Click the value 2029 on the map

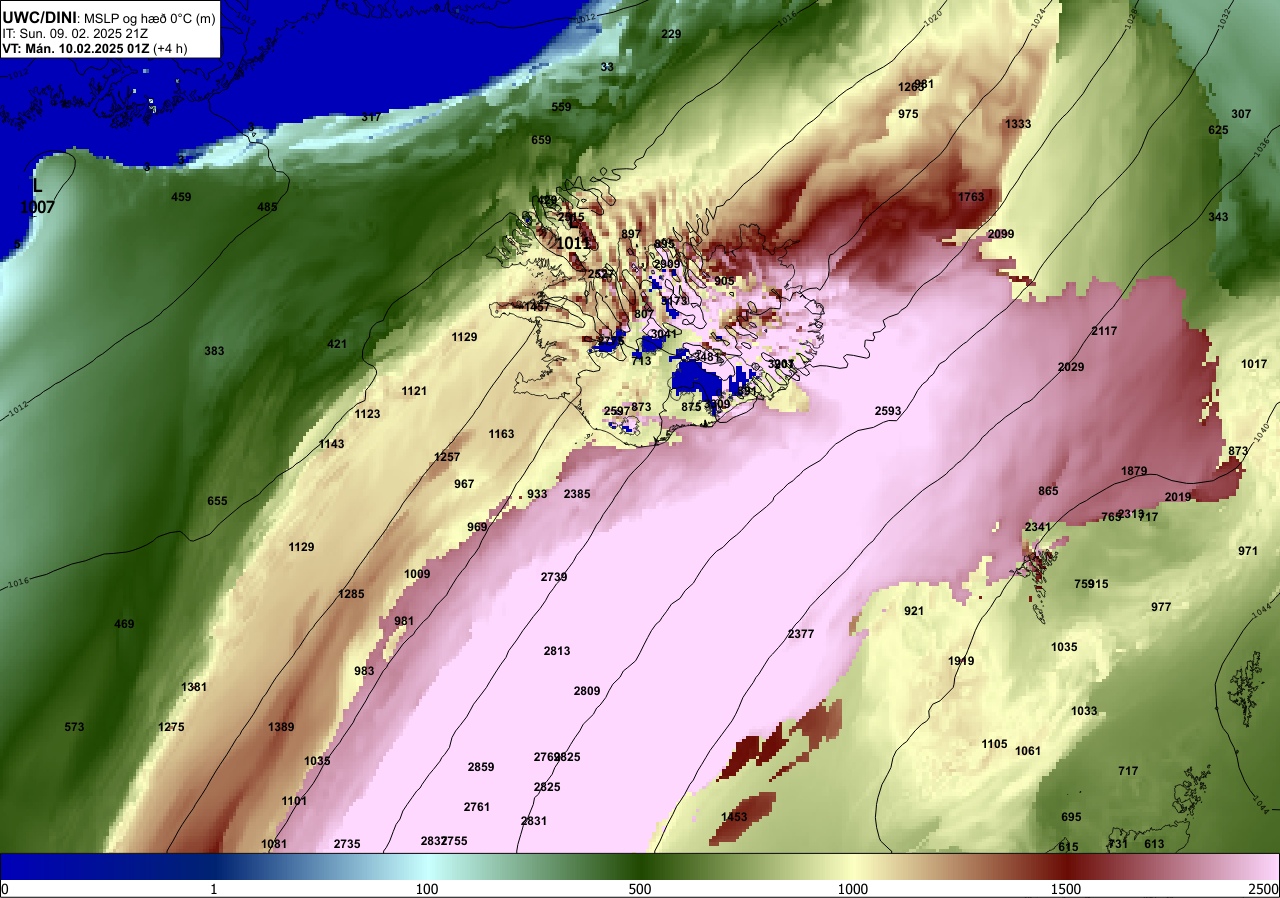click(x=1071, y=367)
